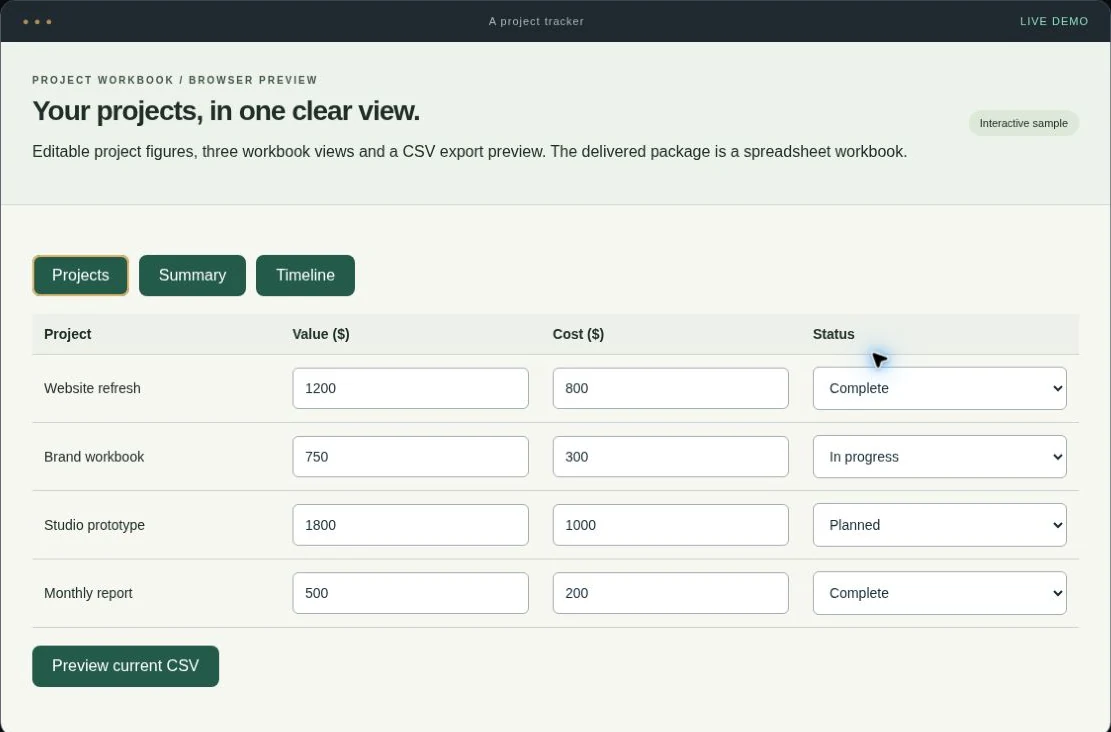Select the Brand workbook row label
The height and width of the screenshot is (732, 1111).
pos(94,456)
